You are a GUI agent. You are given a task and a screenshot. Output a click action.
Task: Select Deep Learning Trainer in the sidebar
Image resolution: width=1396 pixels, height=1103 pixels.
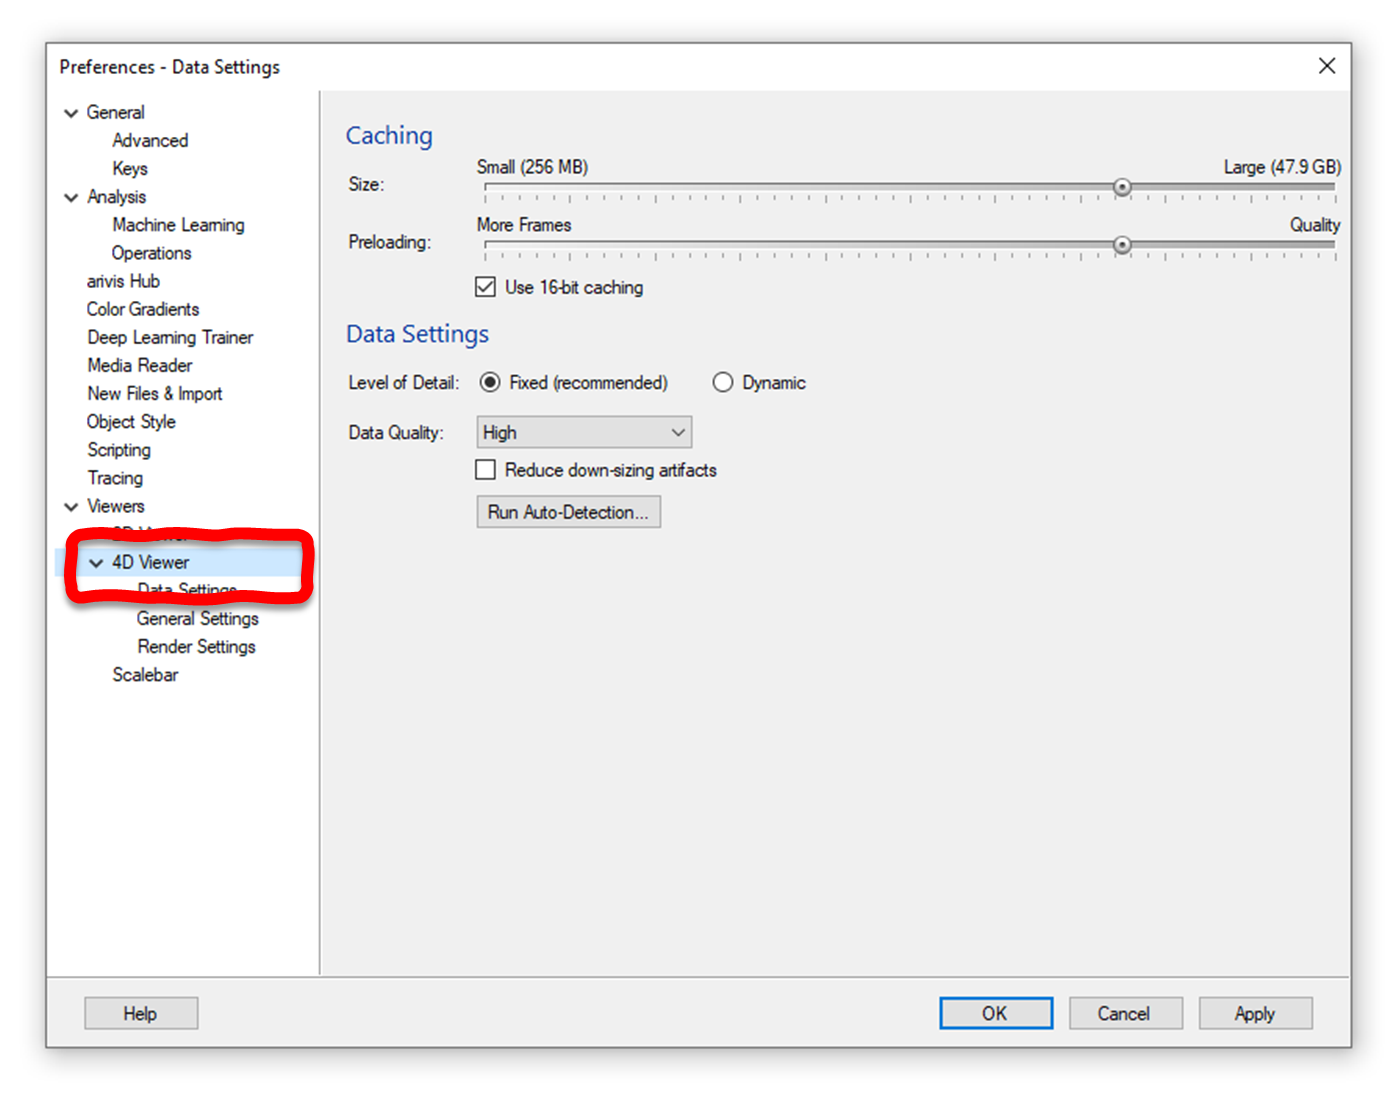click(169, 337)
